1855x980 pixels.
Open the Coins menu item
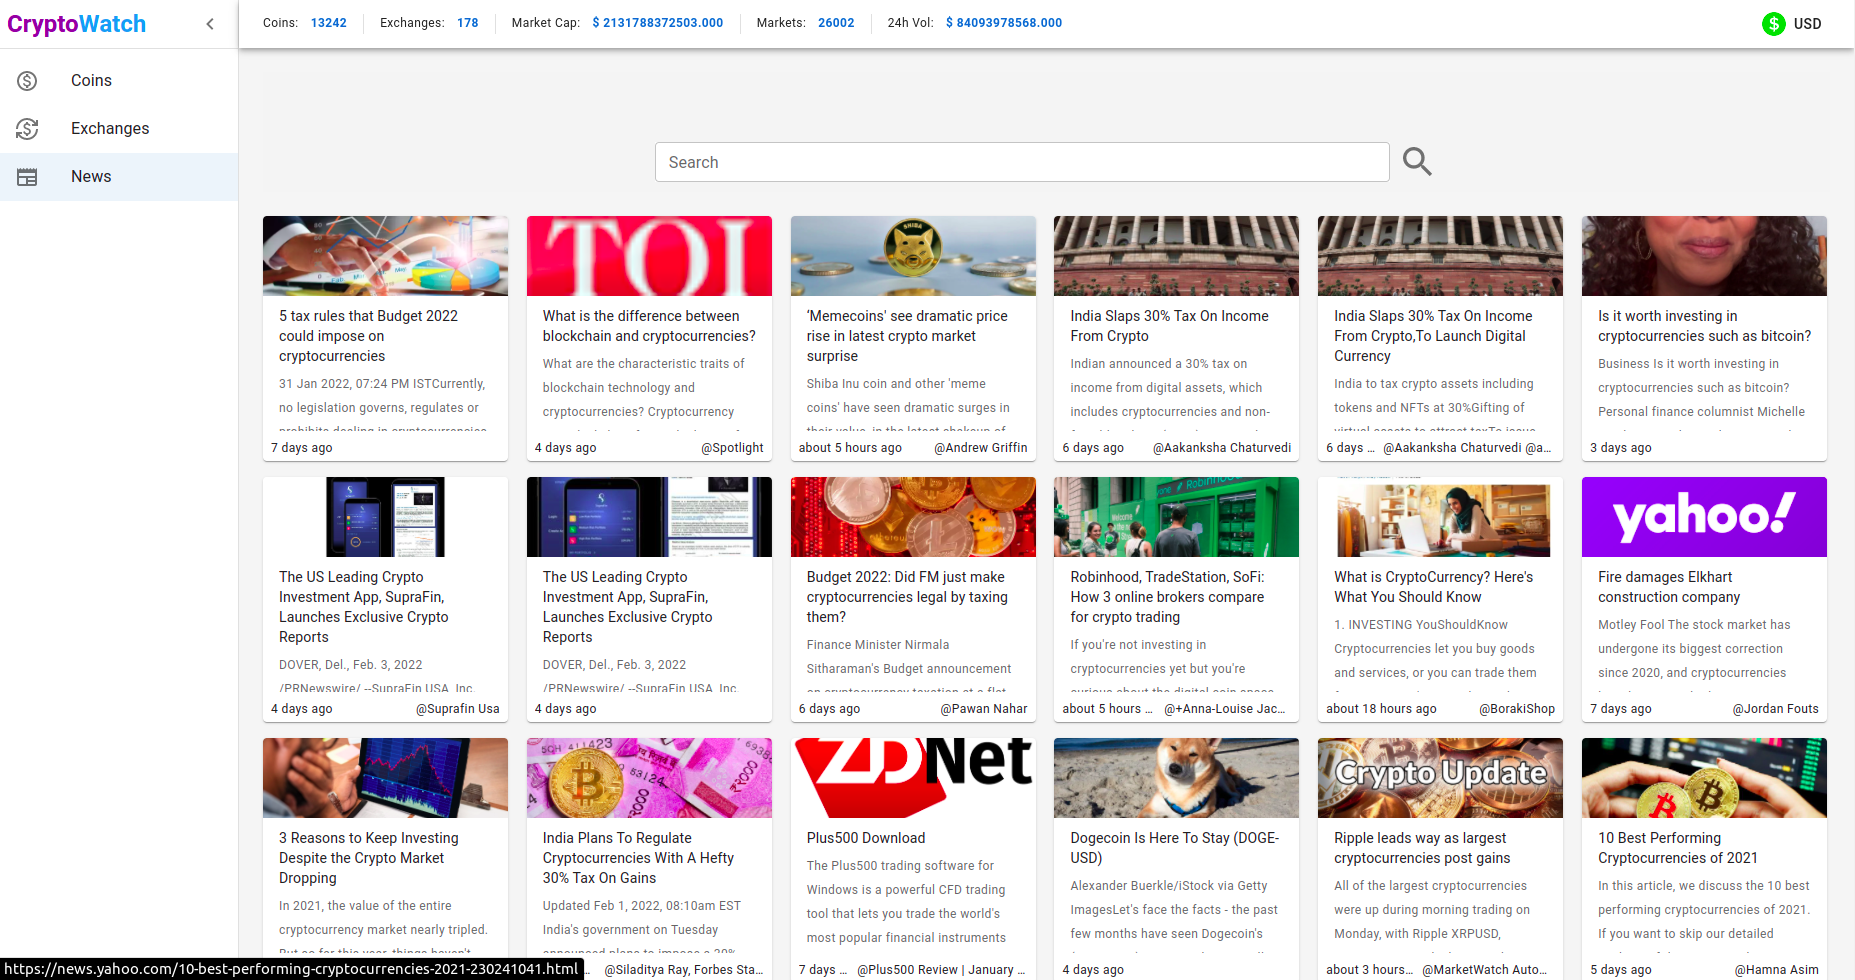(x=119, y=80)
